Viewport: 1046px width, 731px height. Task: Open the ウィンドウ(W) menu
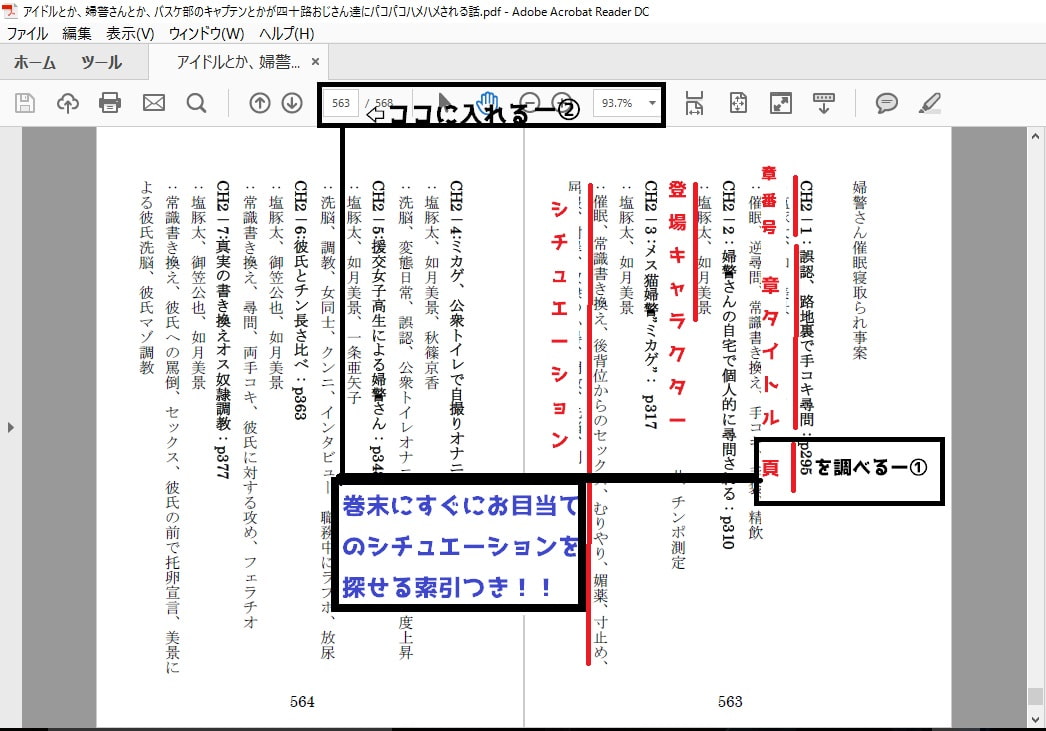point(206,33)
